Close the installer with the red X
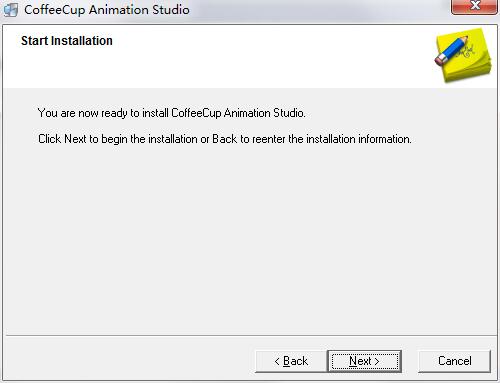 point(474,6)
